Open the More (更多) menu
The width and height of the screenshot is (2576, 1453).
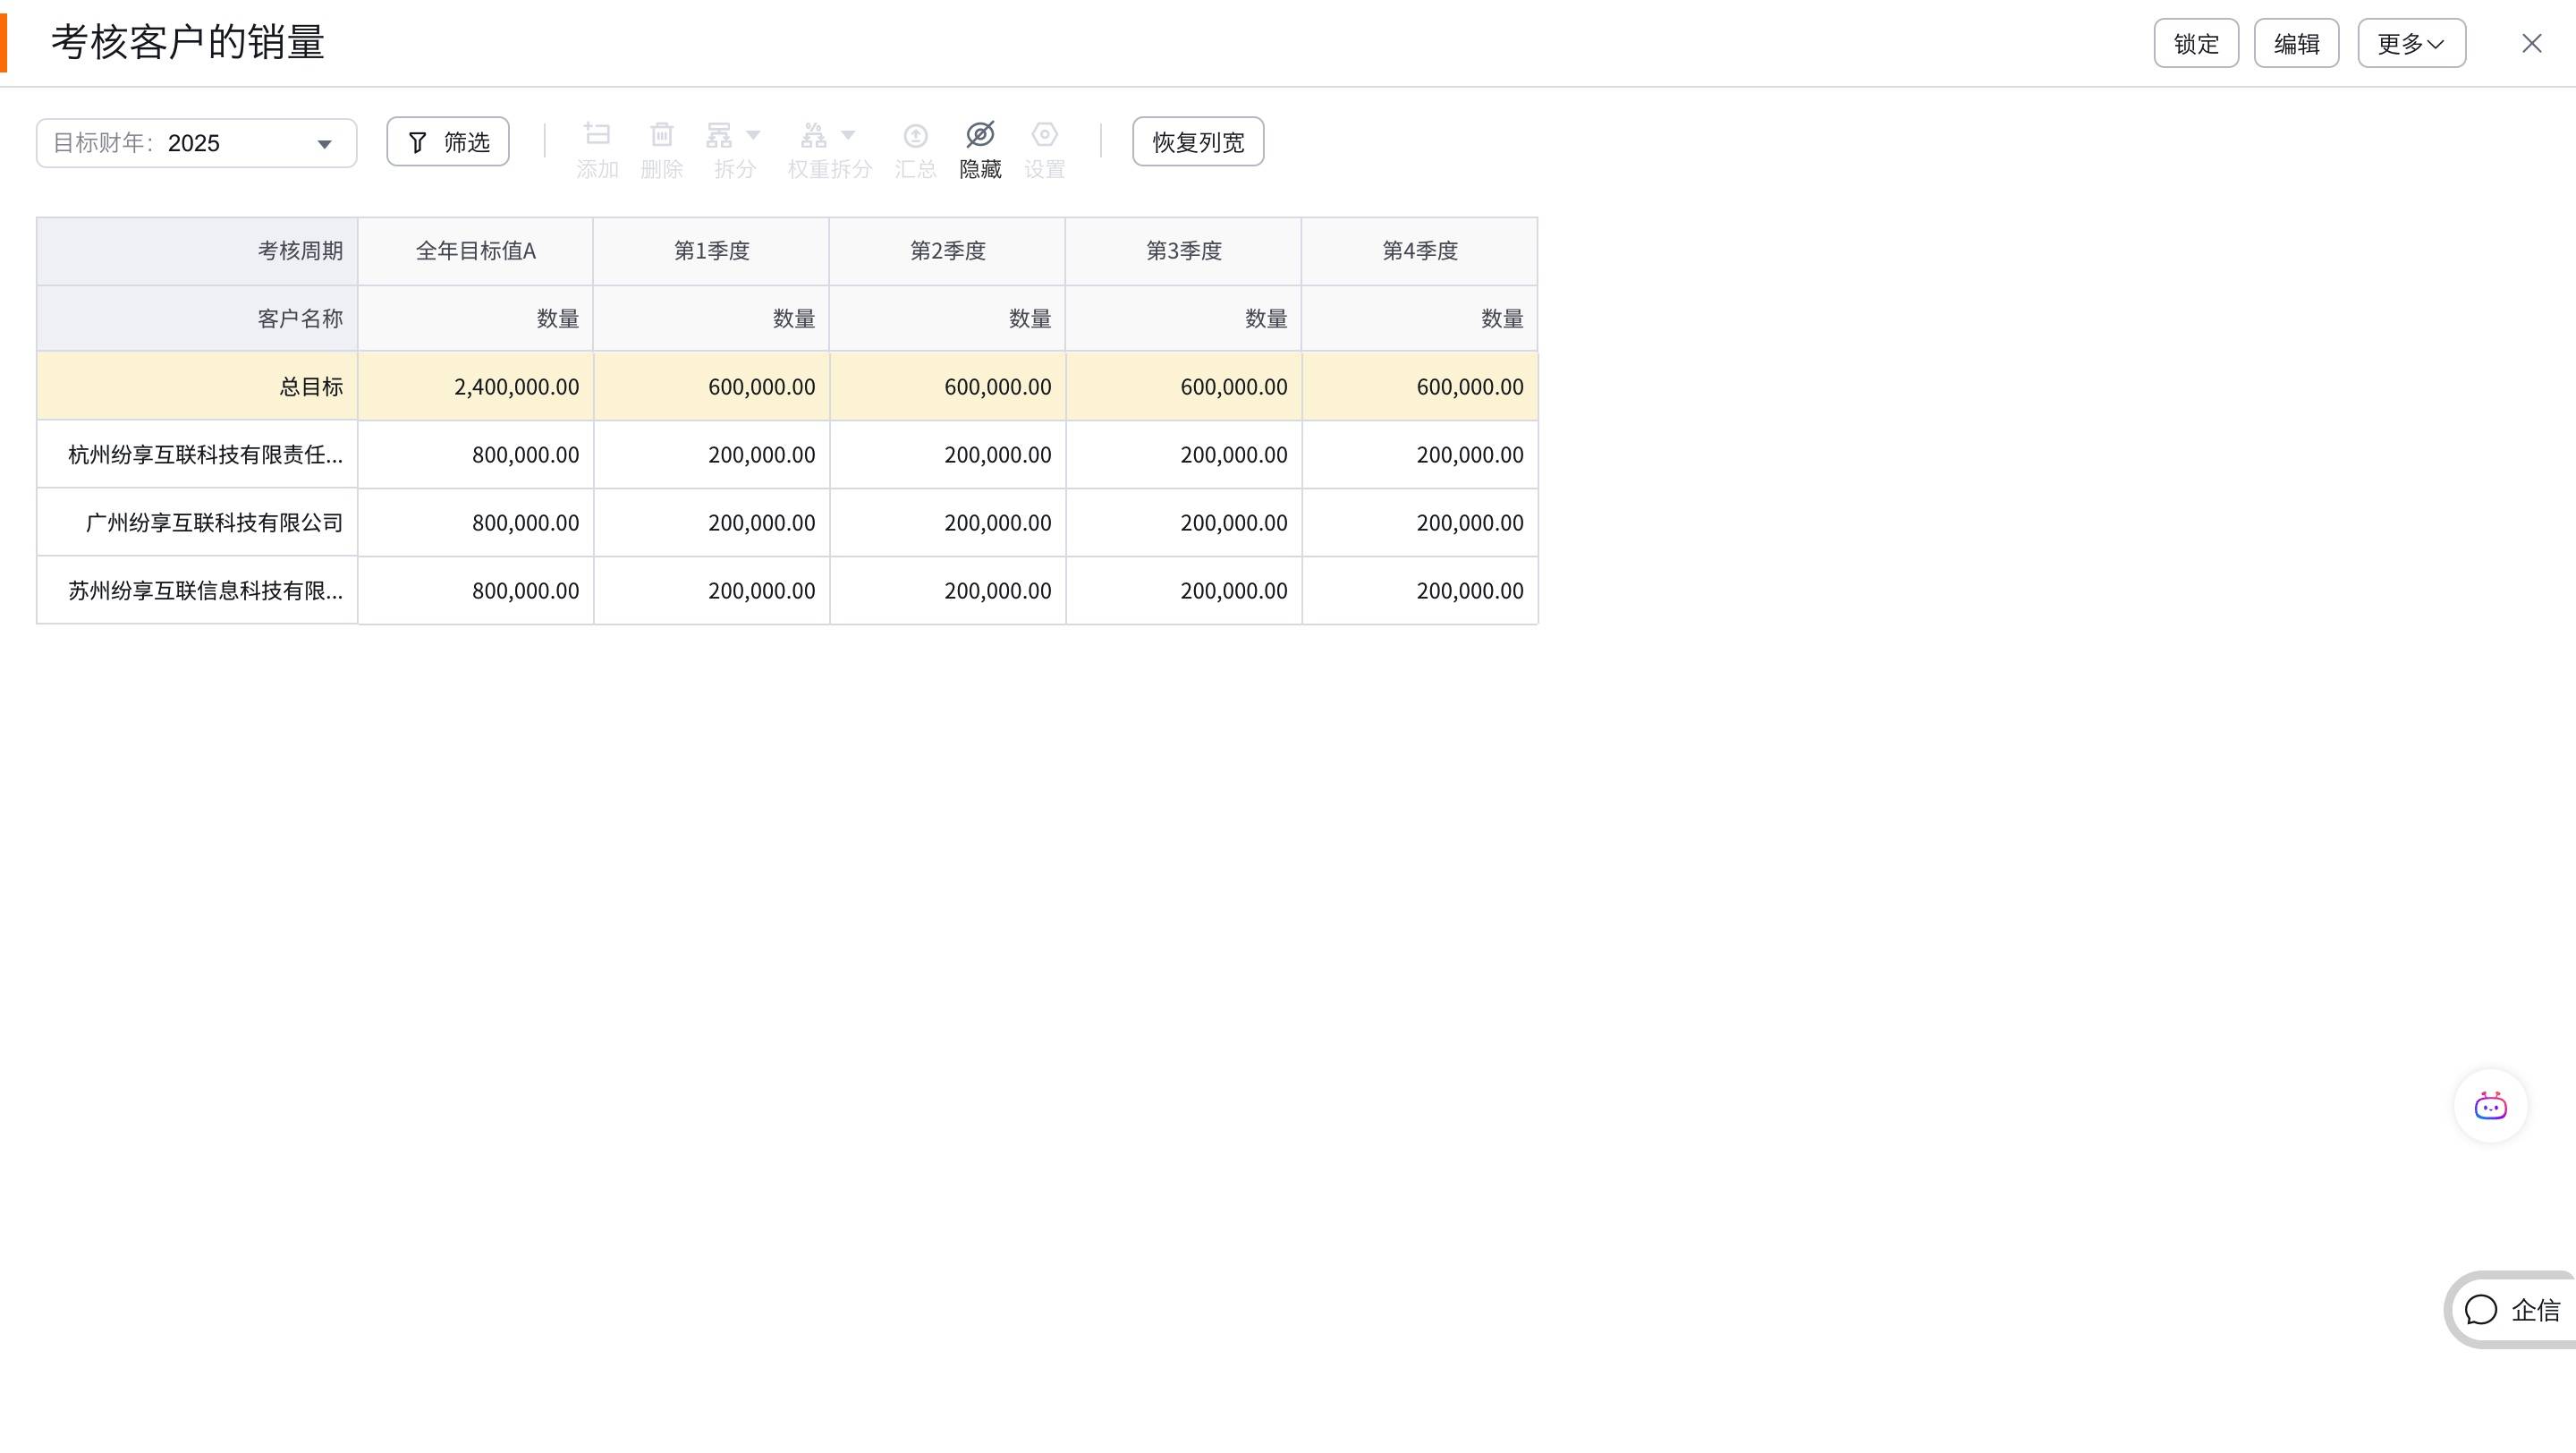2411,44
